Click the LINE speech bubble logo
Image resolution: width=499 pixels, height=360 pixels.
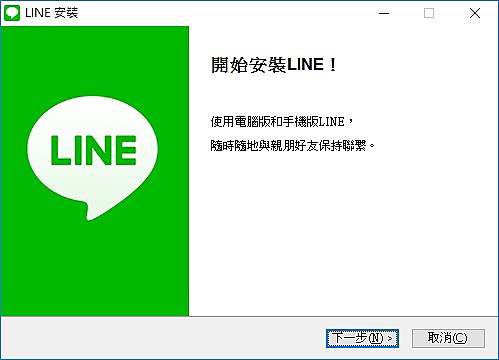click(x=93, y=158)
